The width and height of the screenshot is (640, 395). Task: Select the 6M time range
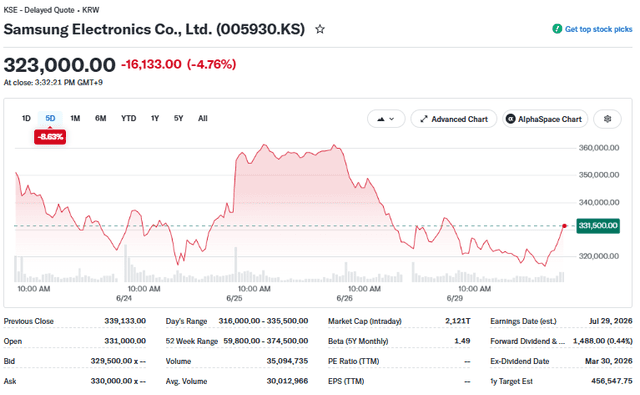pos(100,118)
